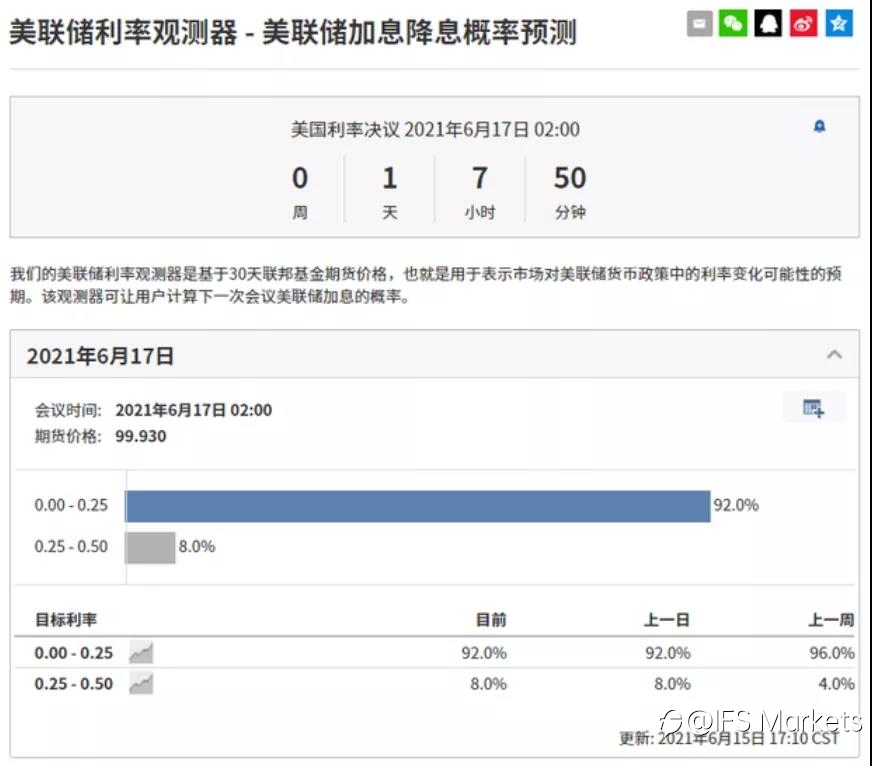Viewport: 872px width, 766px height.
Task: Click meeting time 2021年6月17日 02:00 bold value
Action: pos(194,410)
